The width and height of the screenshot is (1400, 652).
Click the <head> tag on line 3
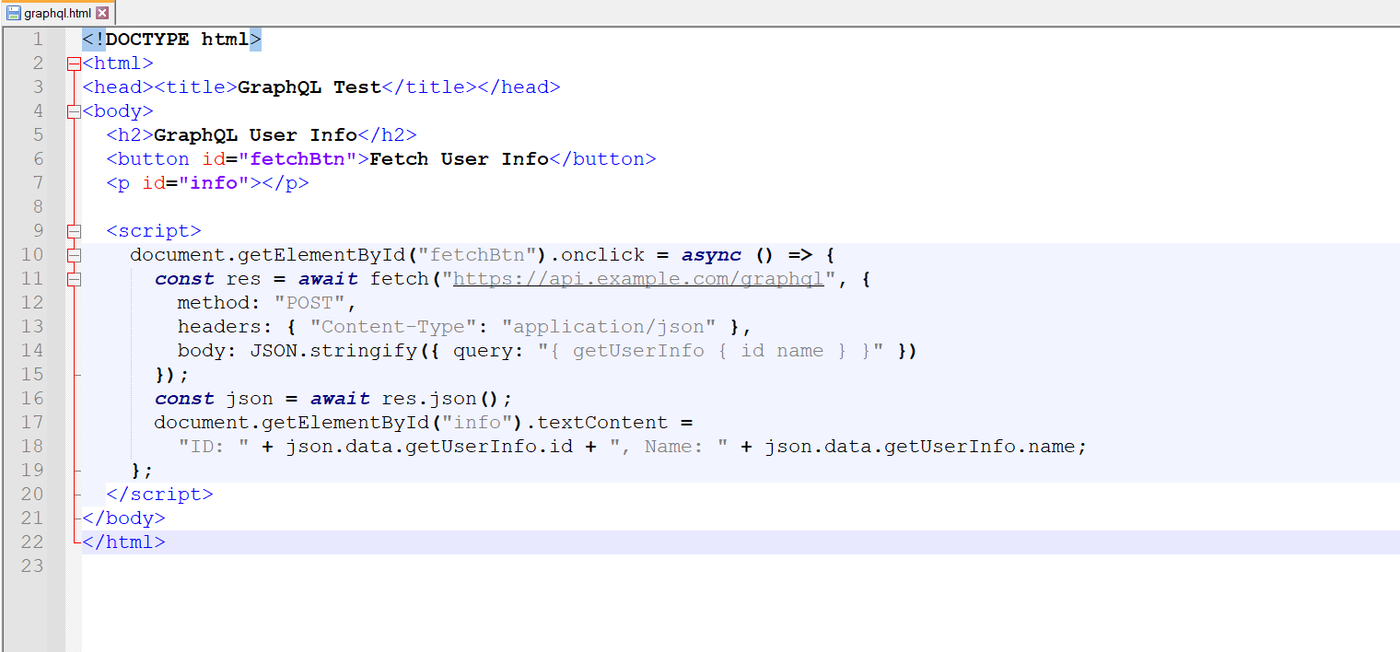click(x=118, y=87)
